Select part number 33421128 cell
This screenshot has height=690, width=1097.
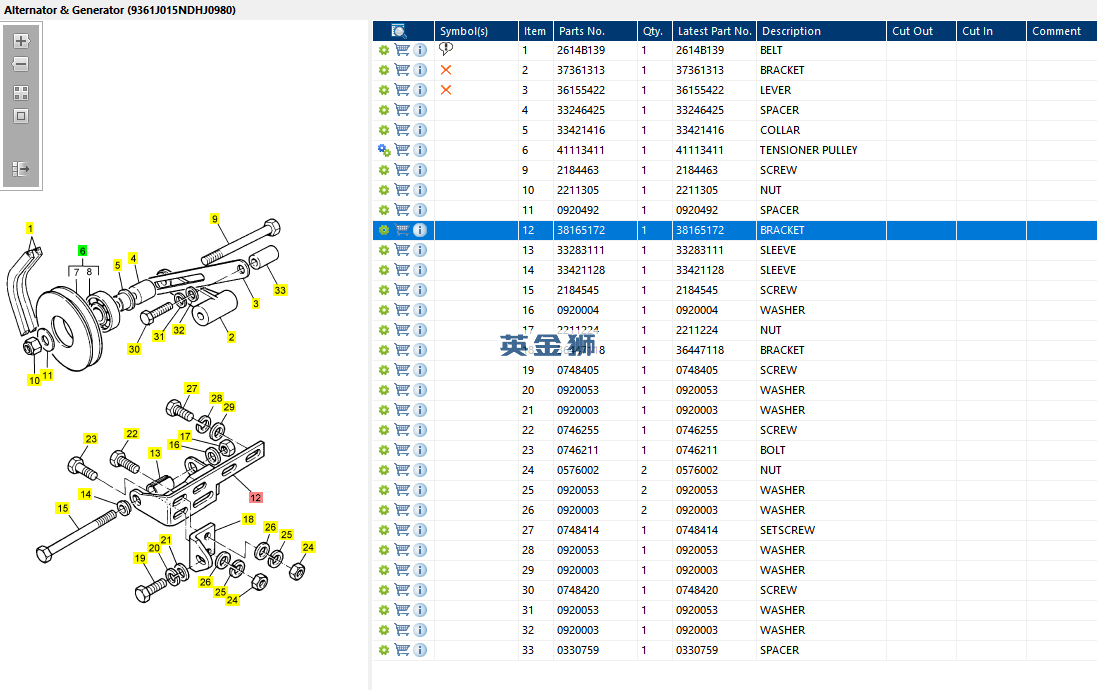(581, 270)
